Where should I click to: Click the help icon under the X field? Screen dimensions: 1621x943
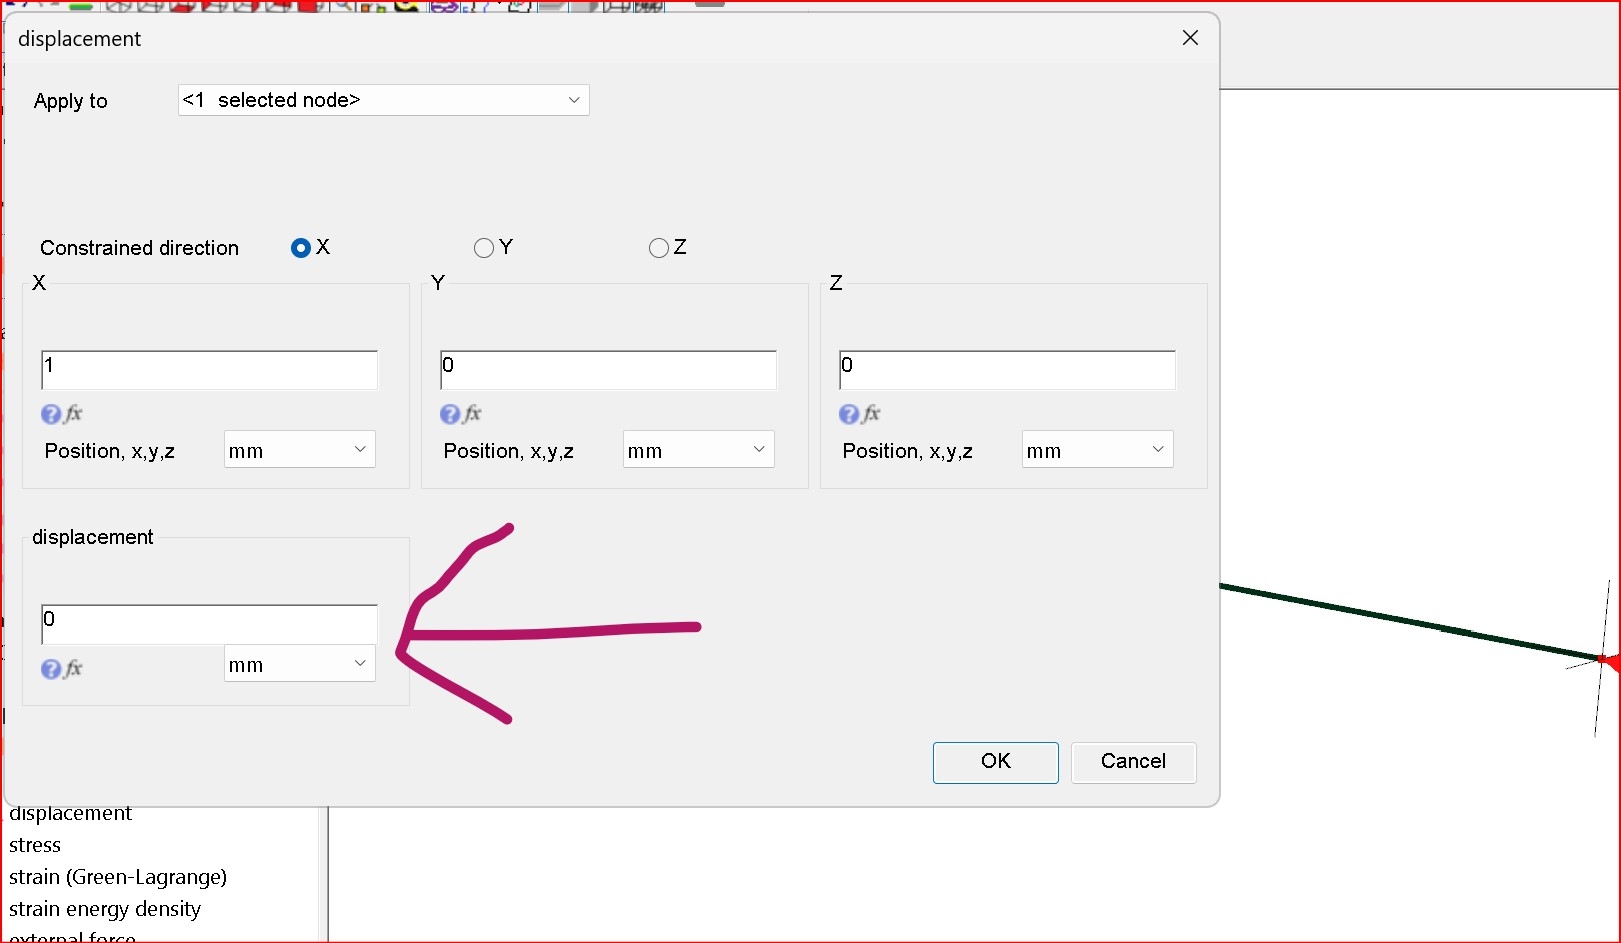pos(51,414)
